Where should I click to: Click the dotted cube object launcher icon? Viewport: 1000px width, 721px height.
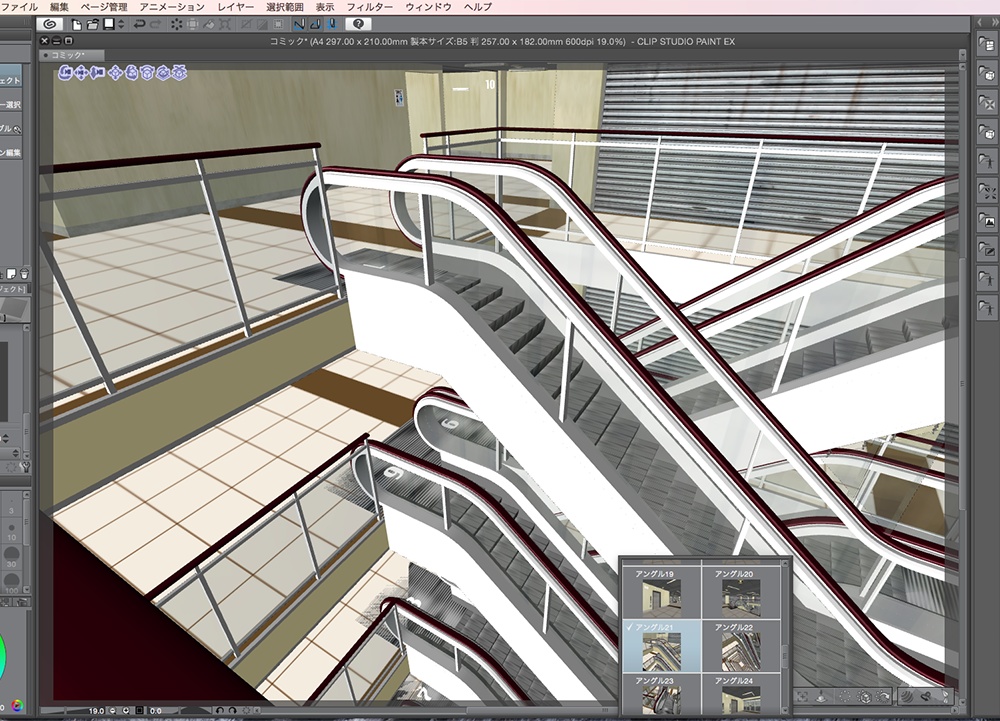864,697
